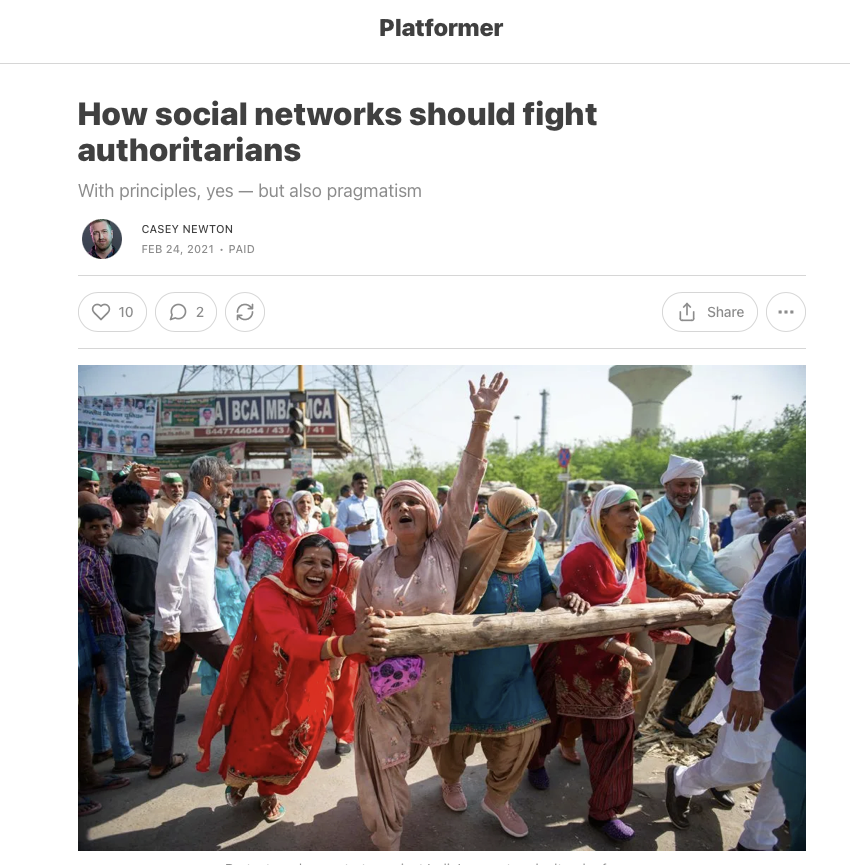
Task: Click the Feb 24, 2021 date
Action: click(178, 249)
